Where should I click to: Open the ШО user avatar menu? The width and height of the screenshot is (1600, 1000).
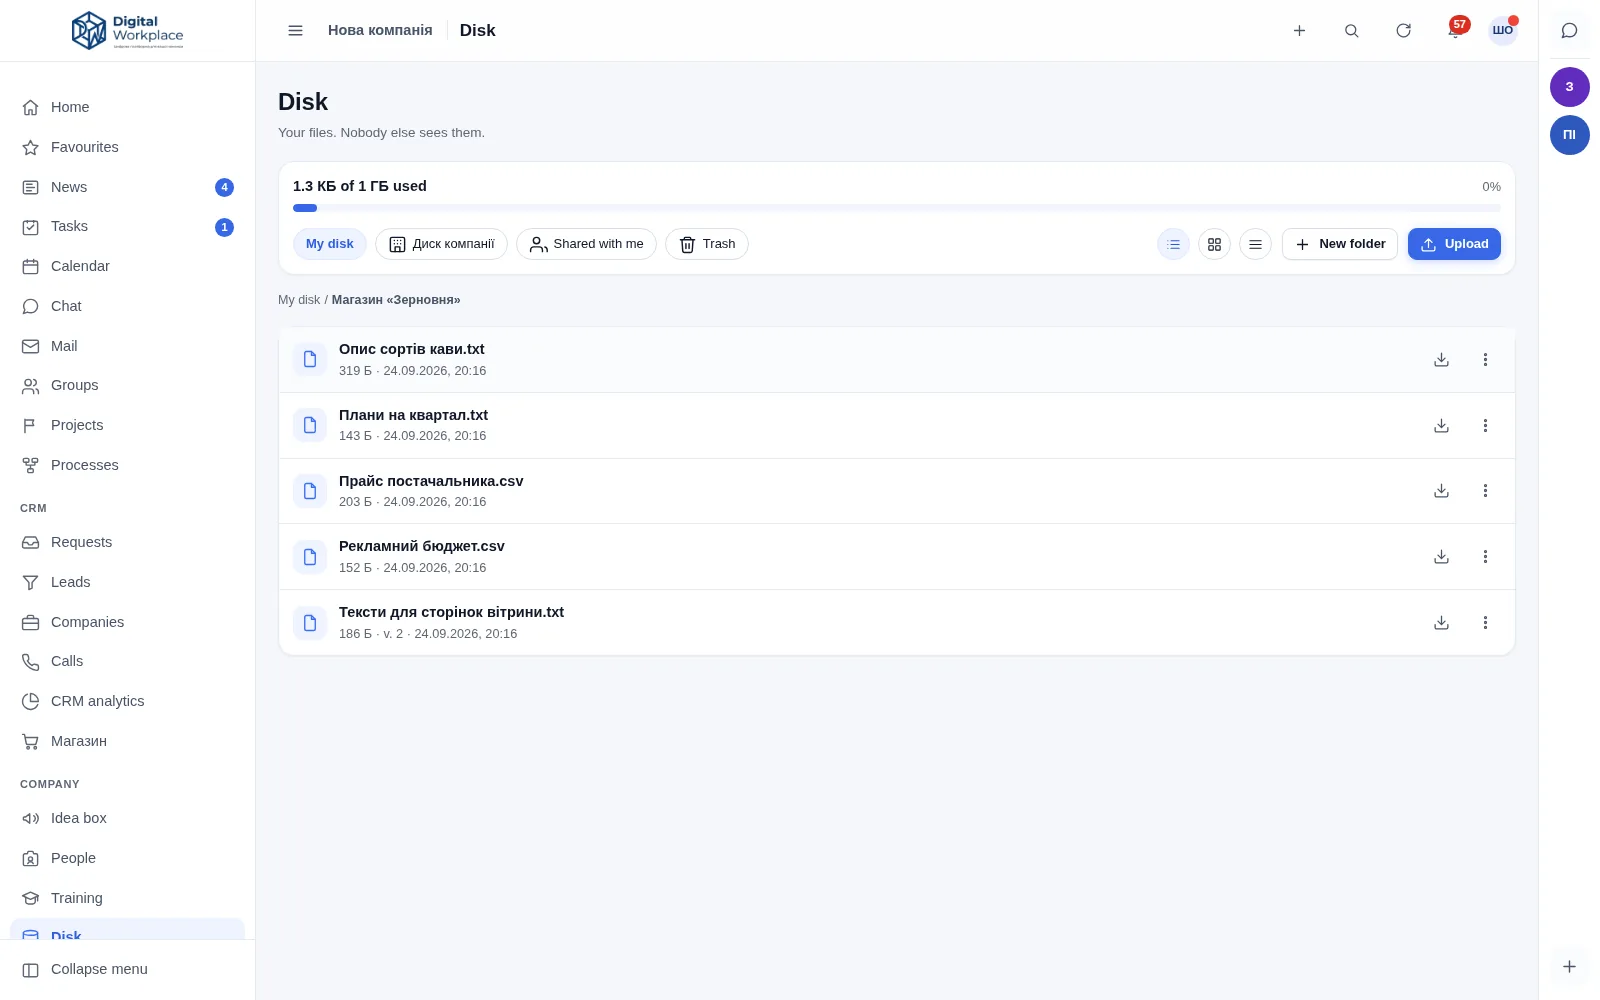(x=1503, y=31)
